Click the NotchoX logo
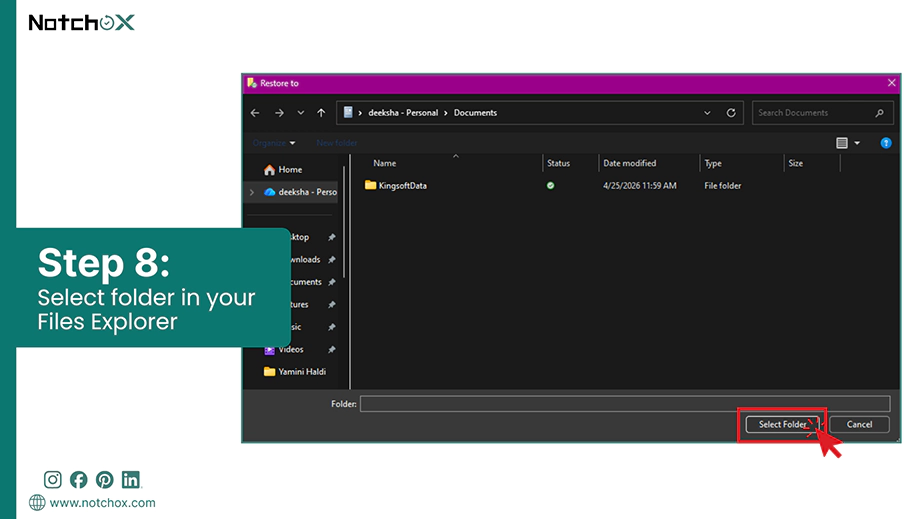The width and height of the screenshot is (922, 519). (x=81, y=23)
